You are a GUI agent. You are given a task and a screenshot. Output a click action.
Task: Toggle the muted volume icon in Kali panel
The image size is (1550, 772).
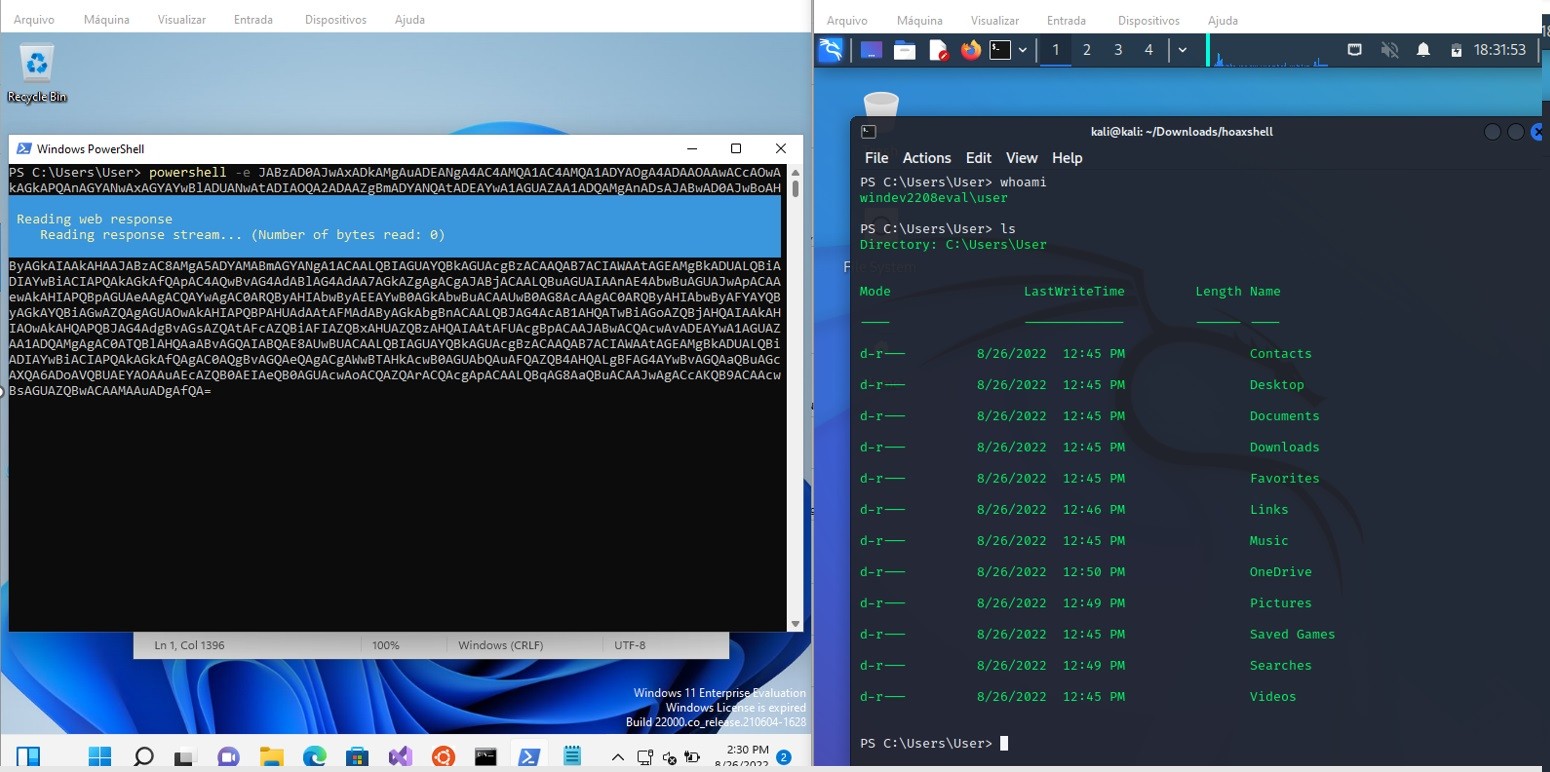click(x=1389, y=50)
